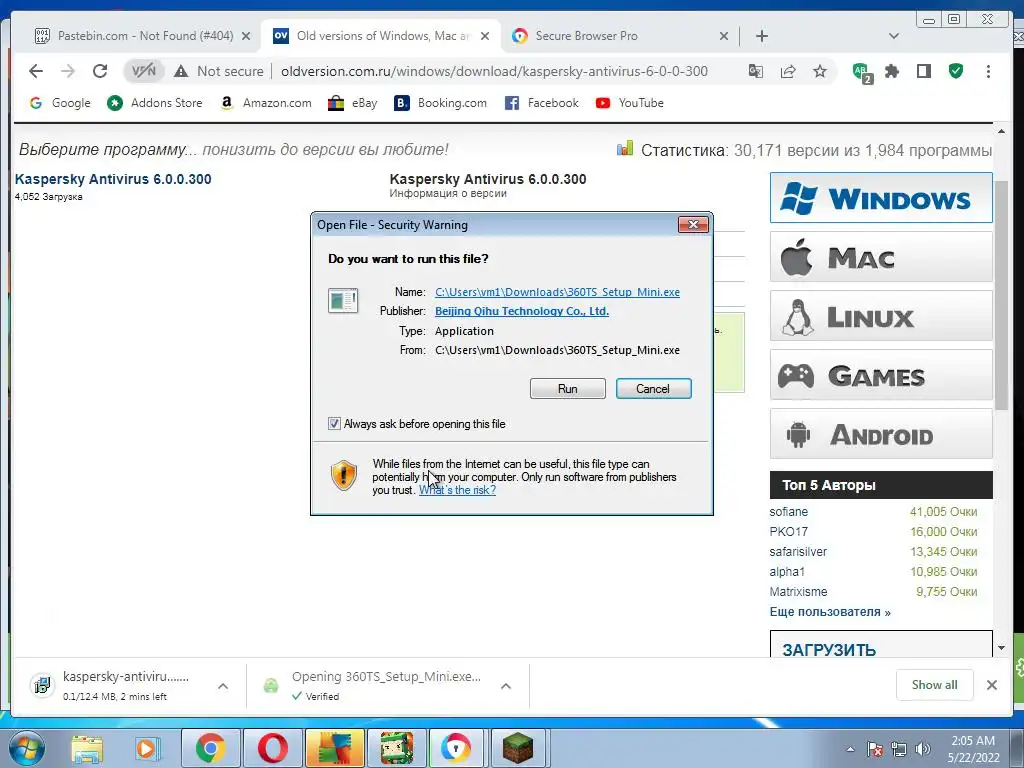Select the Windows platform banner
The width and height of the screenshot is (1024, 768).
click(881, 198)
